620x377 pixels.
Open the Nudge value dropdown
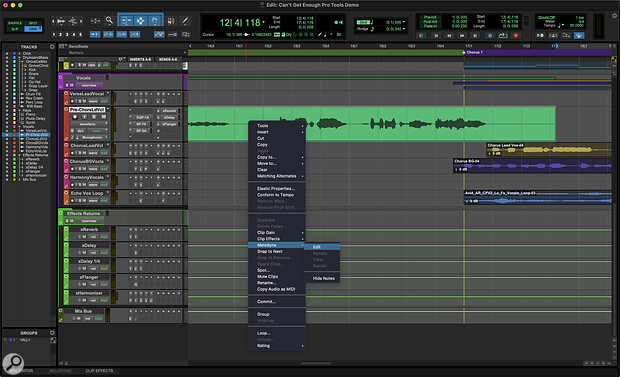pos(404,29)
